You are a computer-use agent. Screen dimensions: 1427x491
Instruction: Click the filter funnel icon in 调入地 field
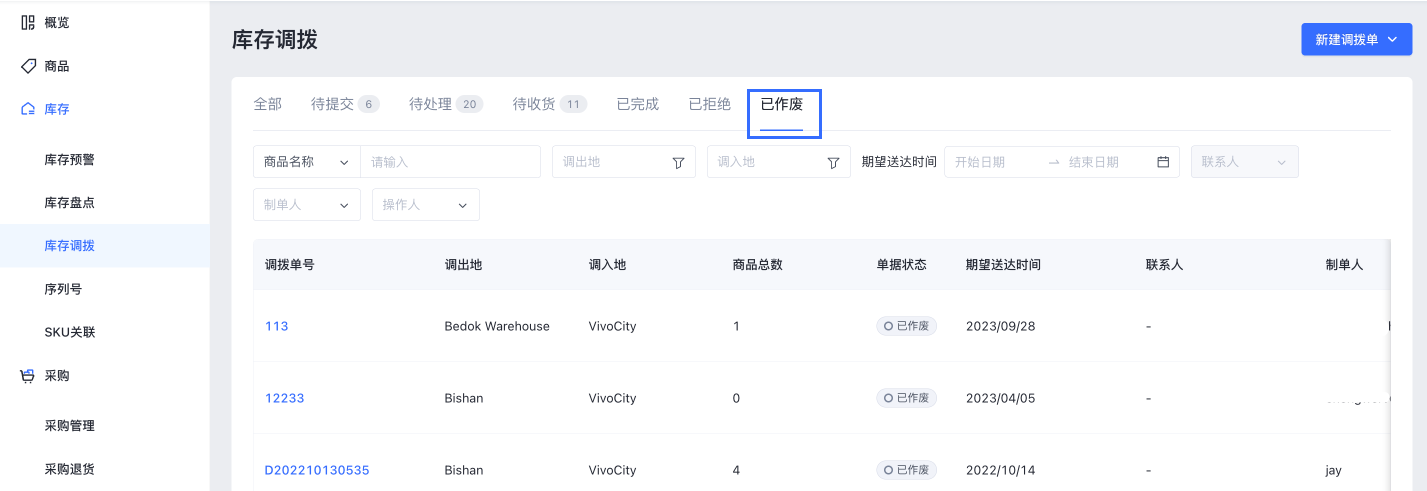click(x=833, y=162)
